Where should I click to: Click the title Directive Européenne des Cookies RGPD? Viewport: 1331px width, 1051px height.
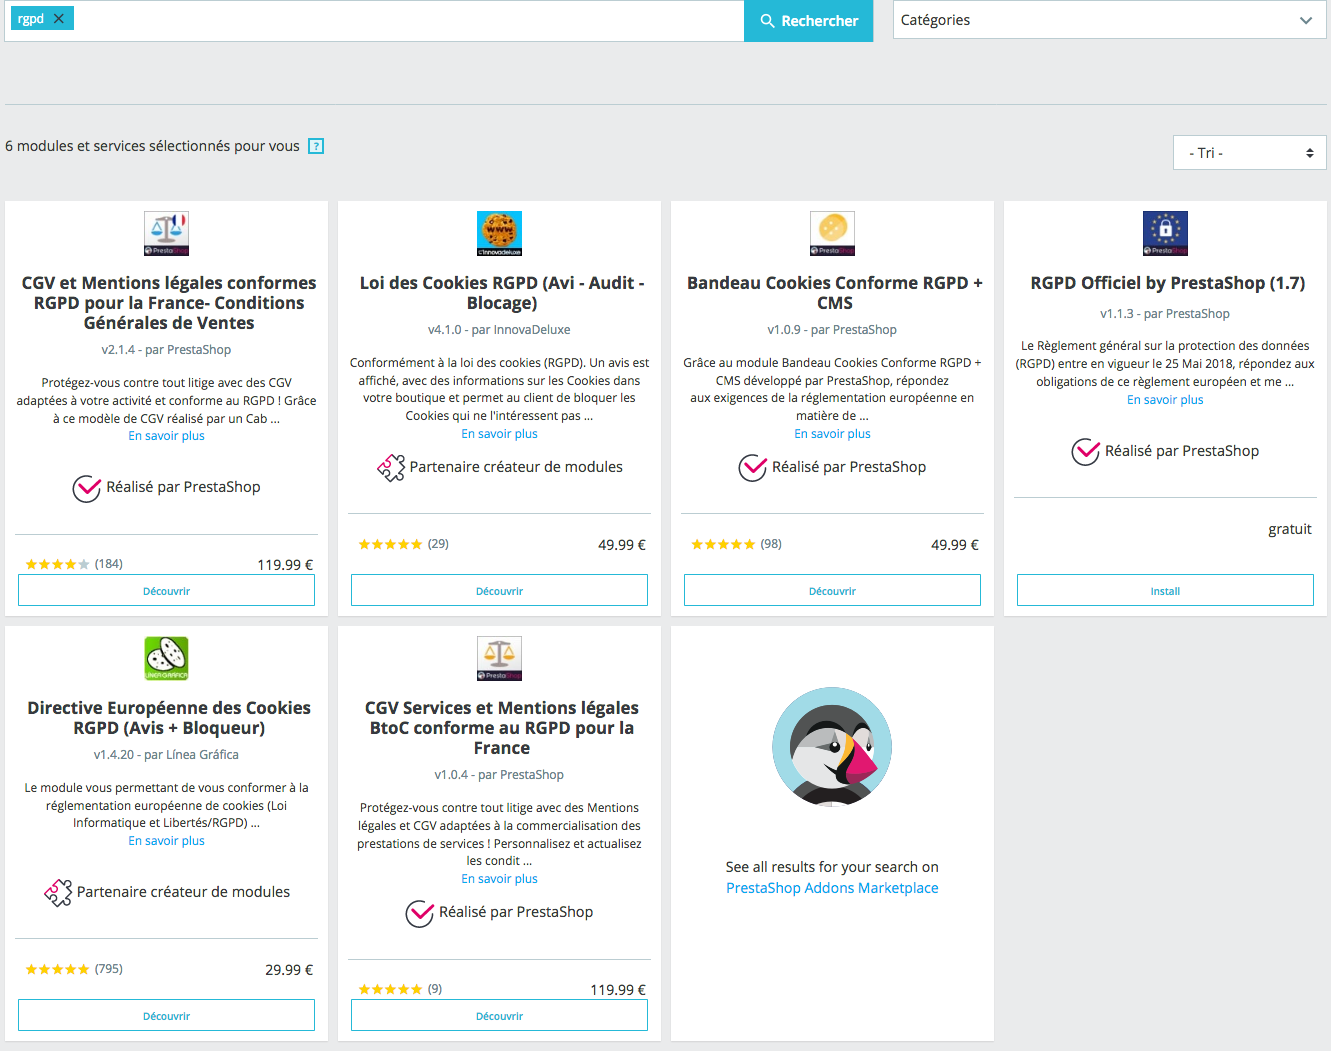pos(169,718)
